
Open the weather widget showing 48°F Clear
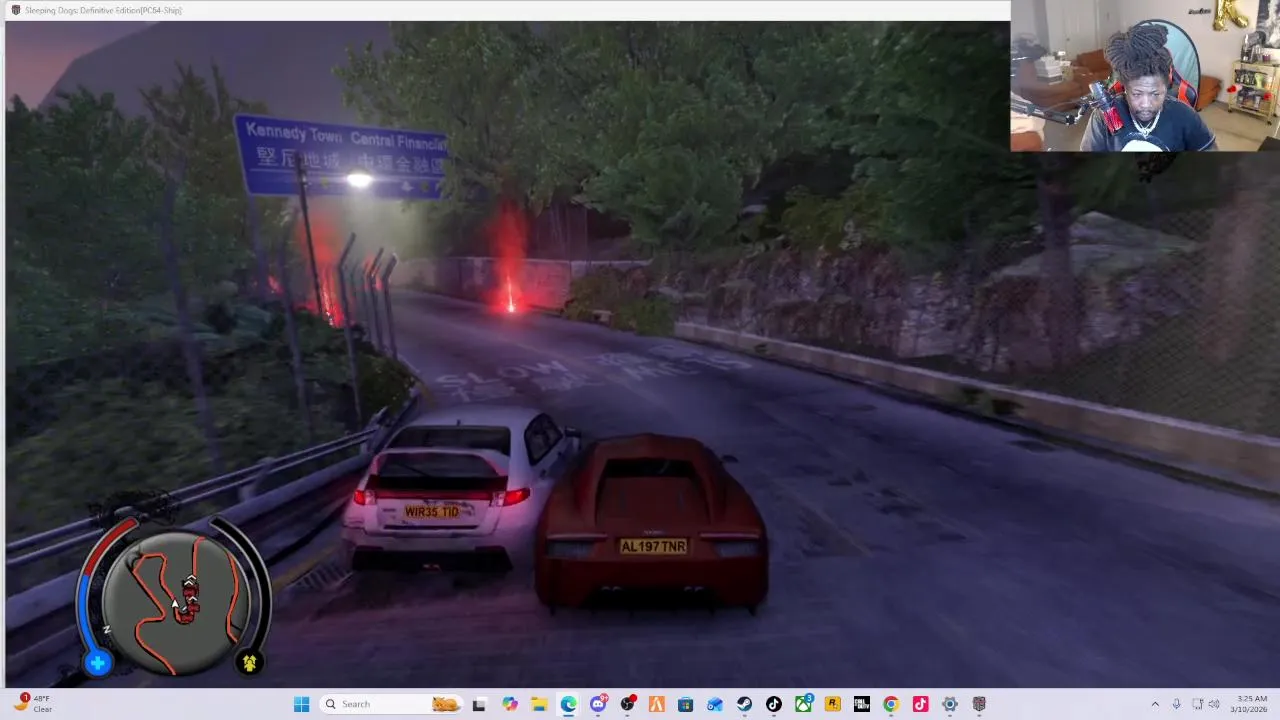click(x=33, y=704)
